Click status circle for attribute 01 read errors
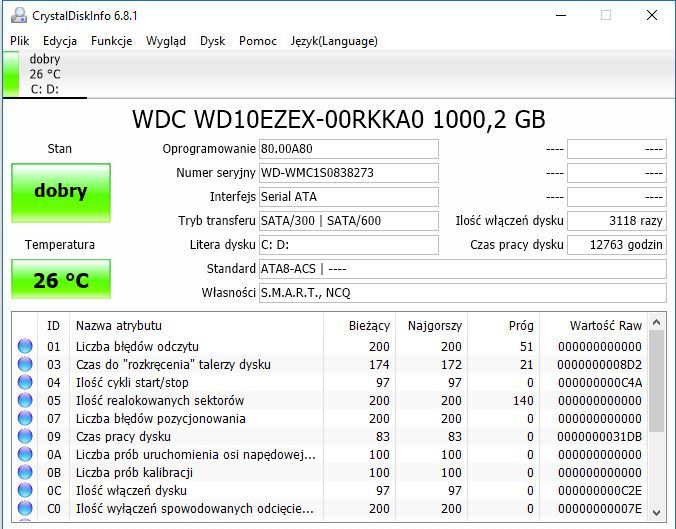Image resolution: width=676 pixels, height=529 pixels. tap(25, 346)
